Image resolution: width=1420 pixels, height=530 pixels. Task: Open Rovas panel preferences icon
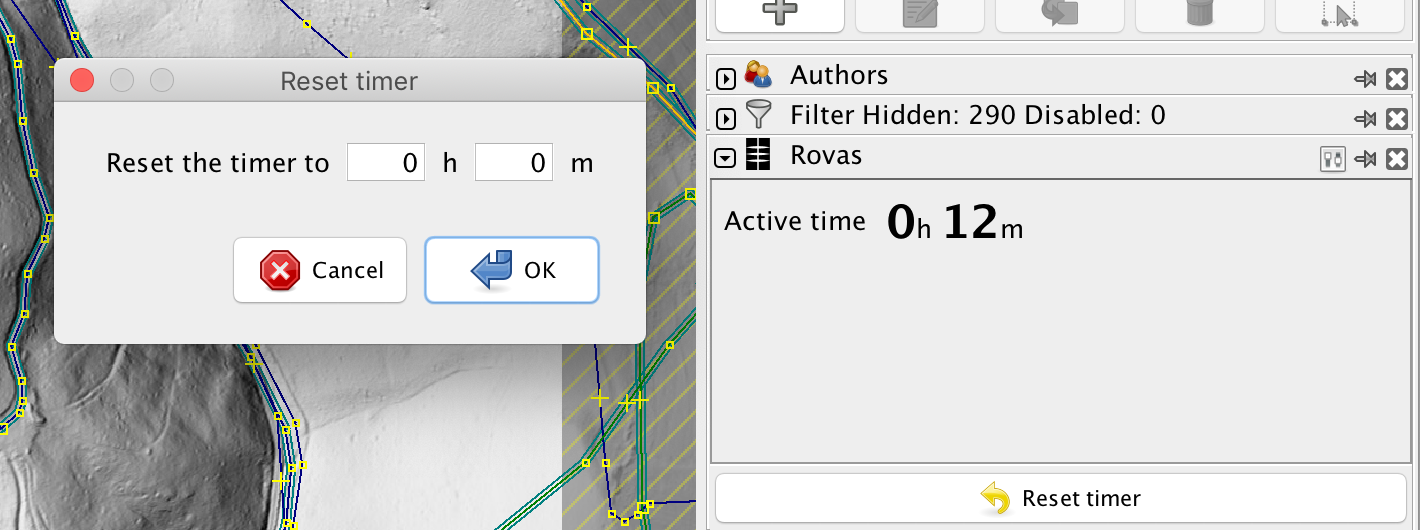[1333, 159]
